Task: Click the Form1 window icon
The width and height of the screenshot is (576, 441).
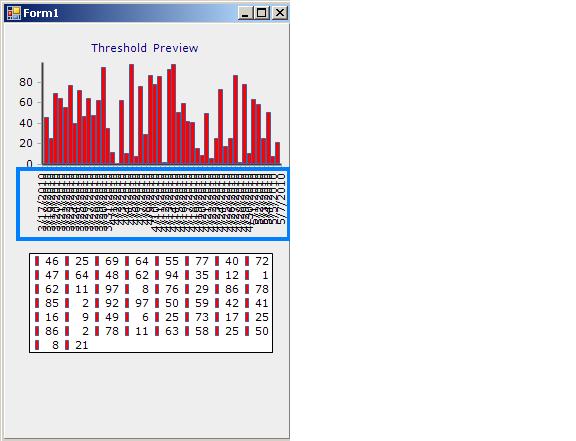Action: coord(14,13)
